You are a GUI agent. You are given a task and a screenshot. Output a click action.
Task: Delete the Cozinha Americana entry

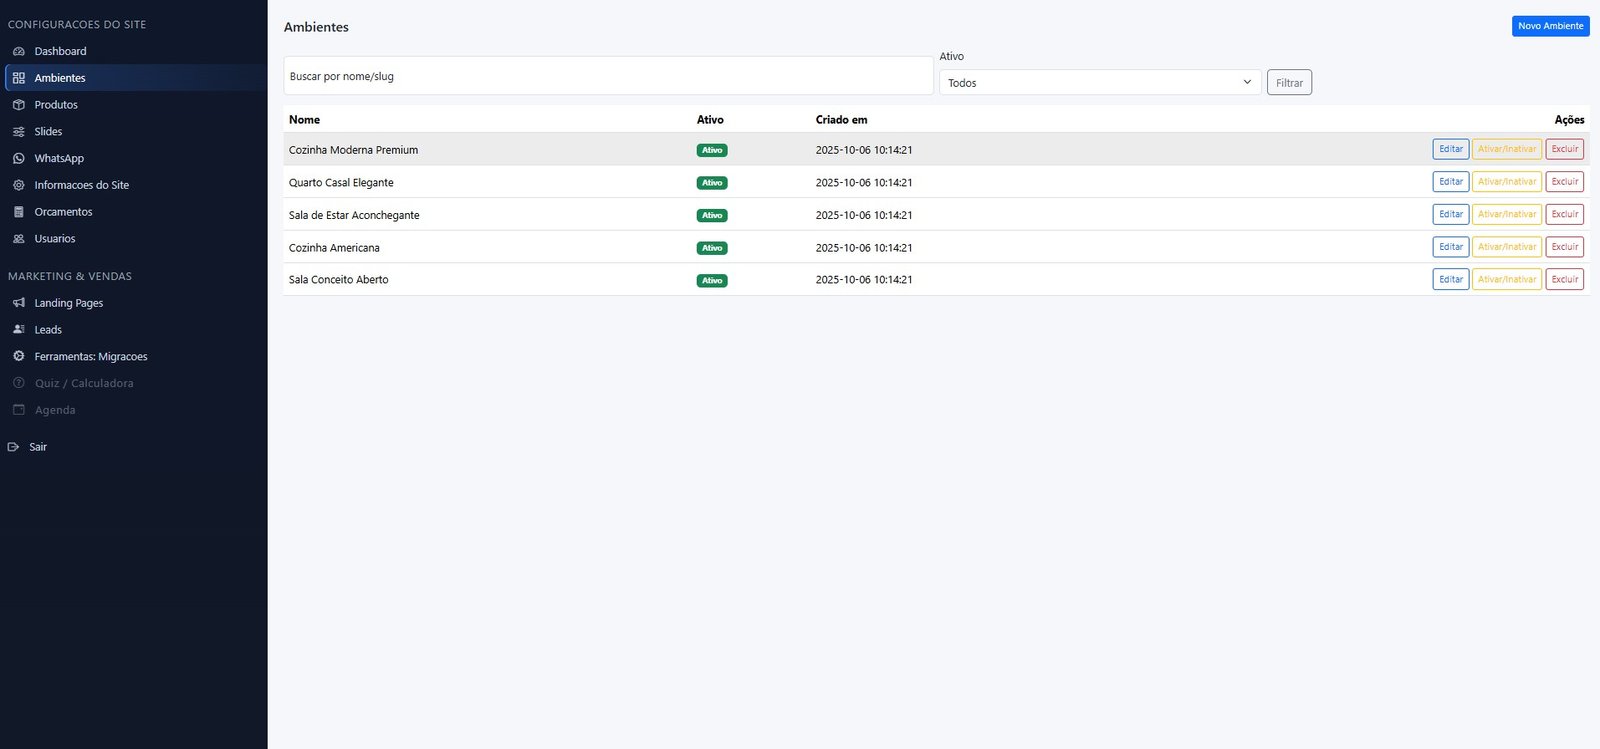pyautogui.click(x=1564, y=247)
